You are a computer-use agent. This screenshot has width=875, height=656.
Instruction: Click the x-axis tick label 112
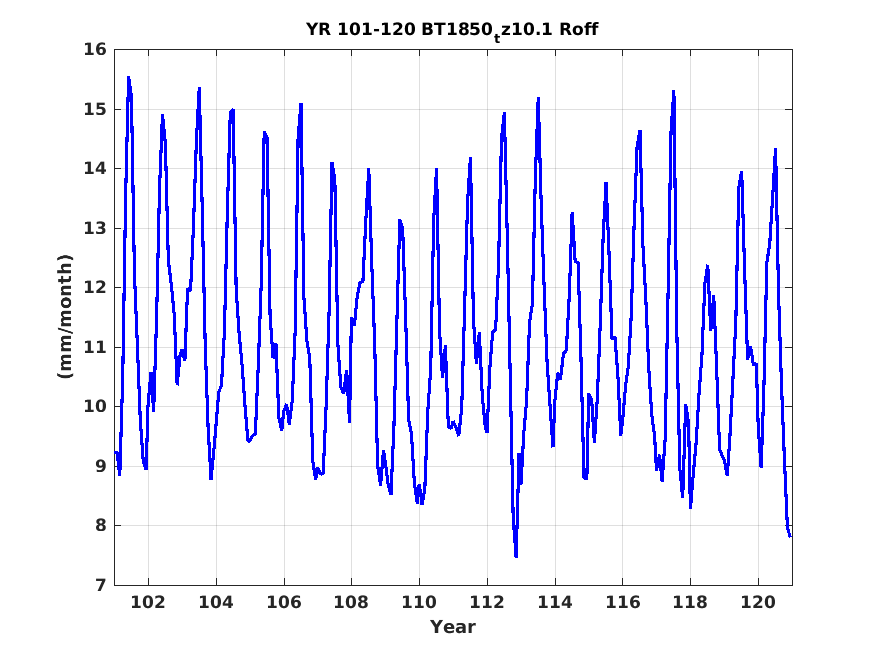(487, 602)
